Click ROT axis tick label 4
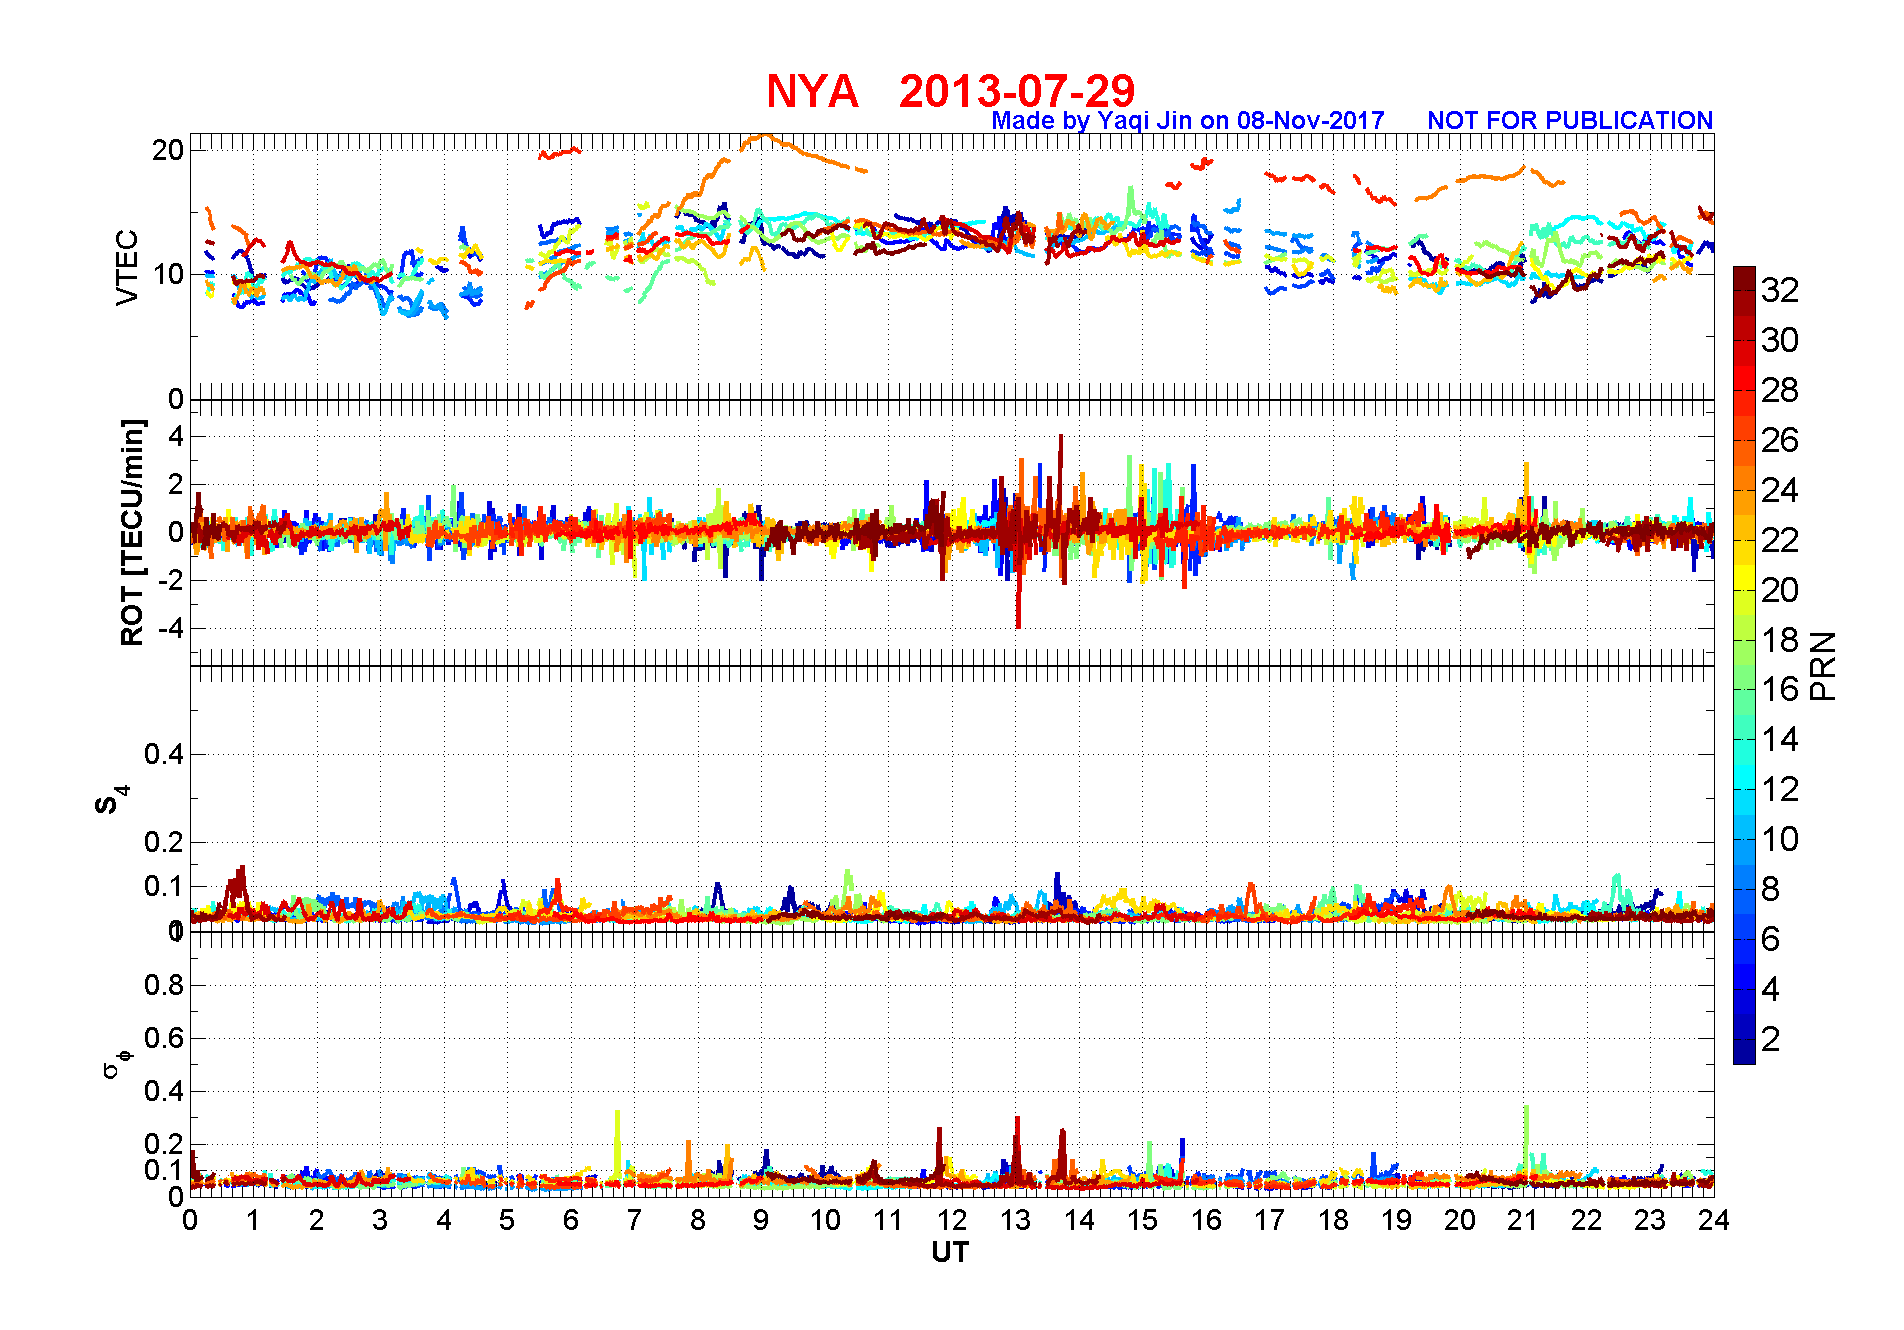The height and width of the screenshot is (1330, 1904). (177, 436)
